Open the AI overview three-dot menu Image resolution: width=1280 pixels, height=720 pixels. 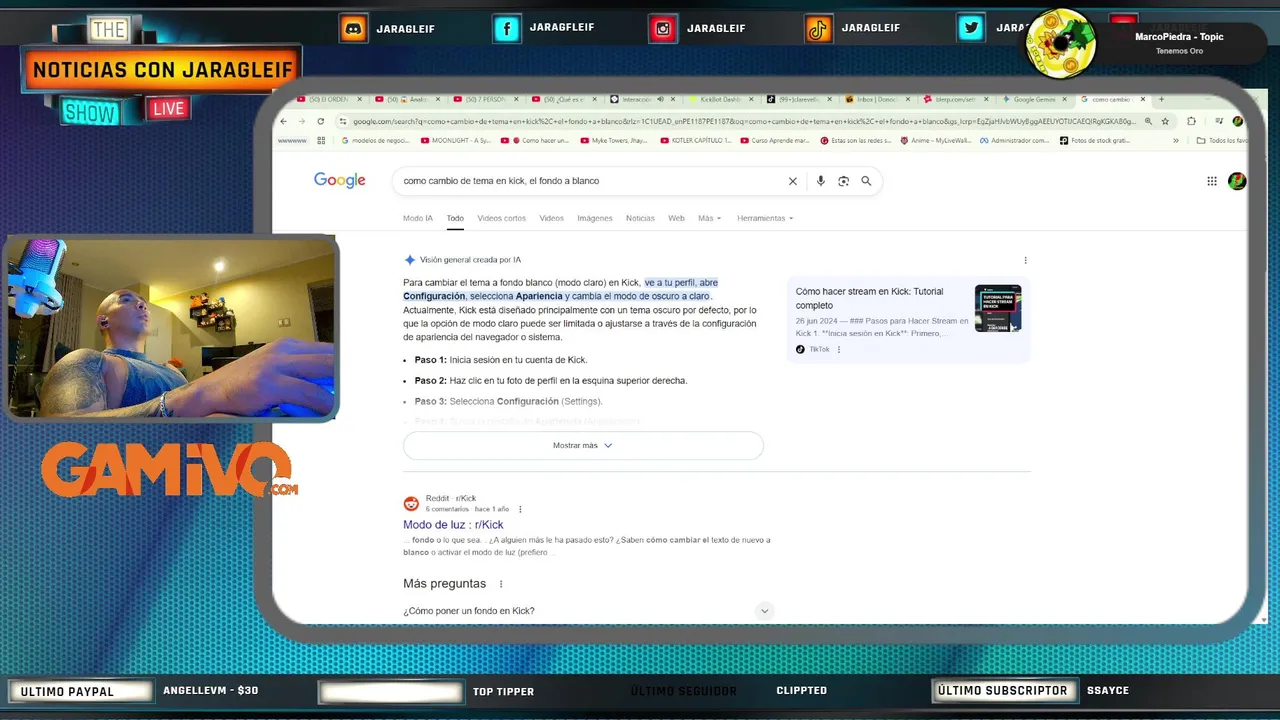tap(1025, 260)
